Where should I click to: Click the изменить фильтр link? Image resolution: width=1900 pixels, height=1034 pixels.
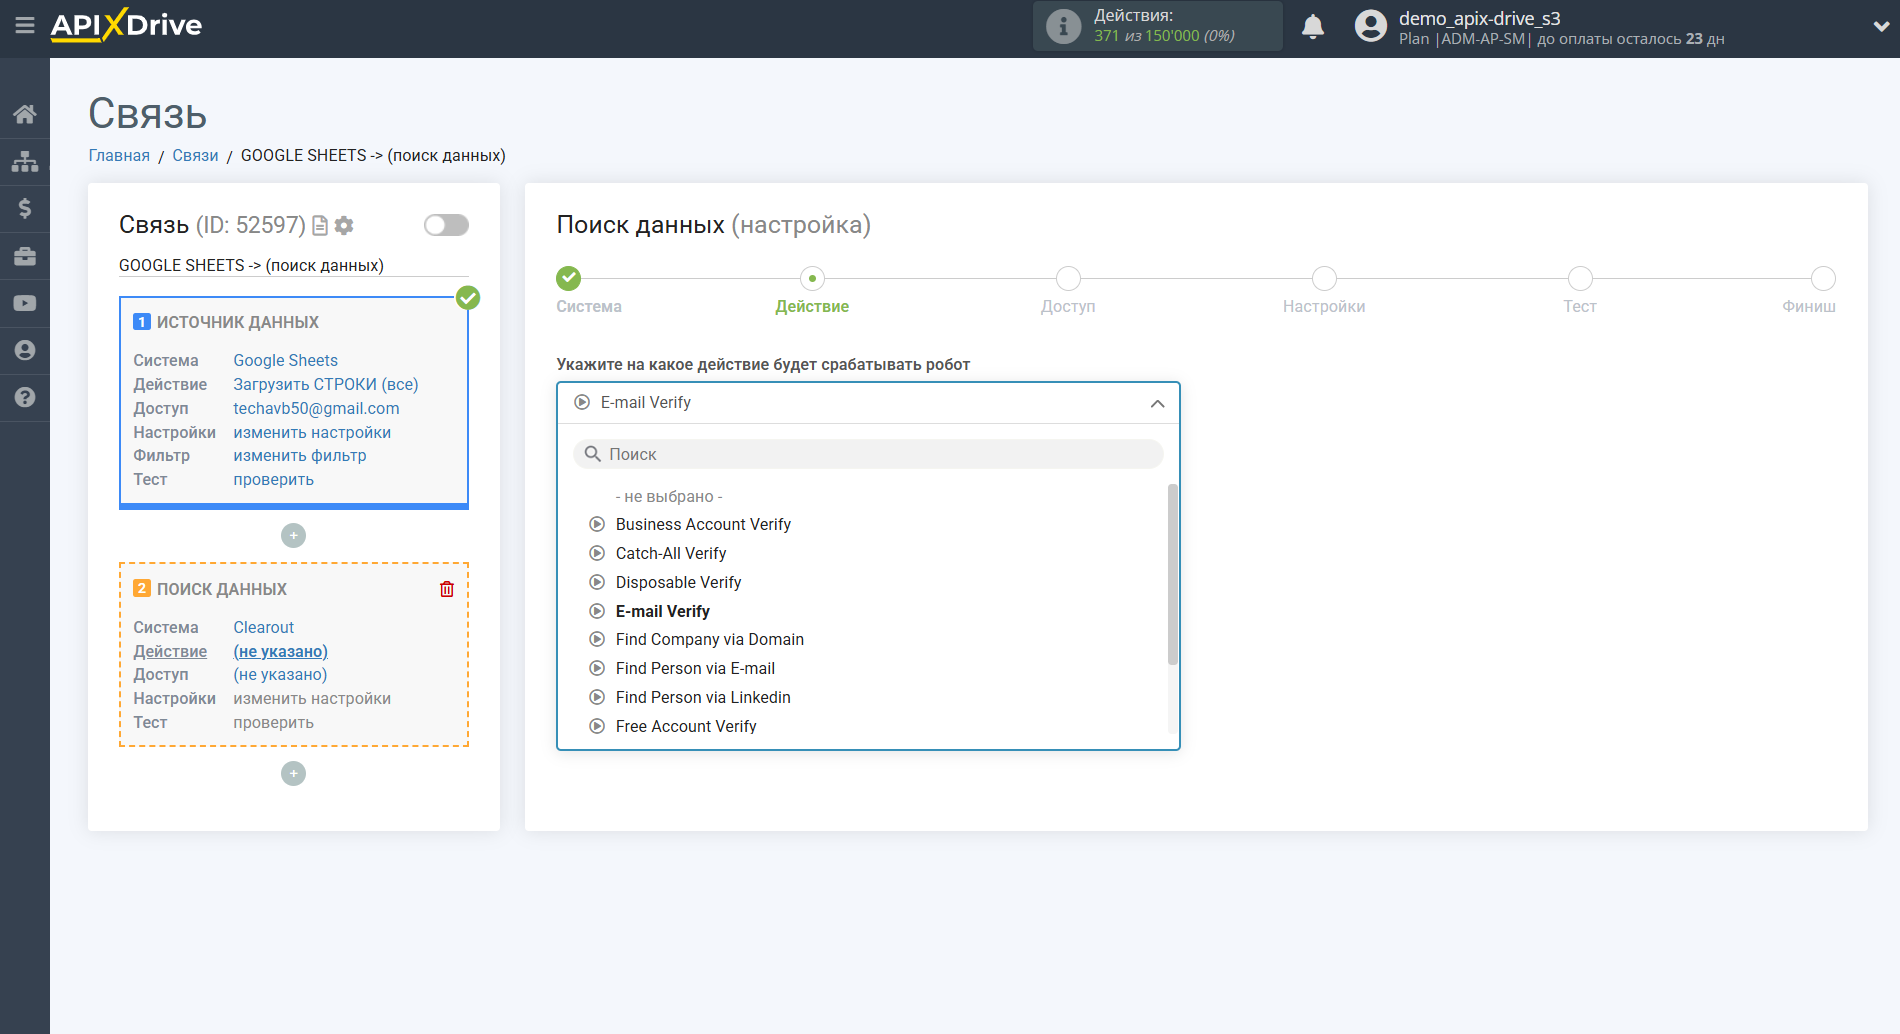(299, 455)
